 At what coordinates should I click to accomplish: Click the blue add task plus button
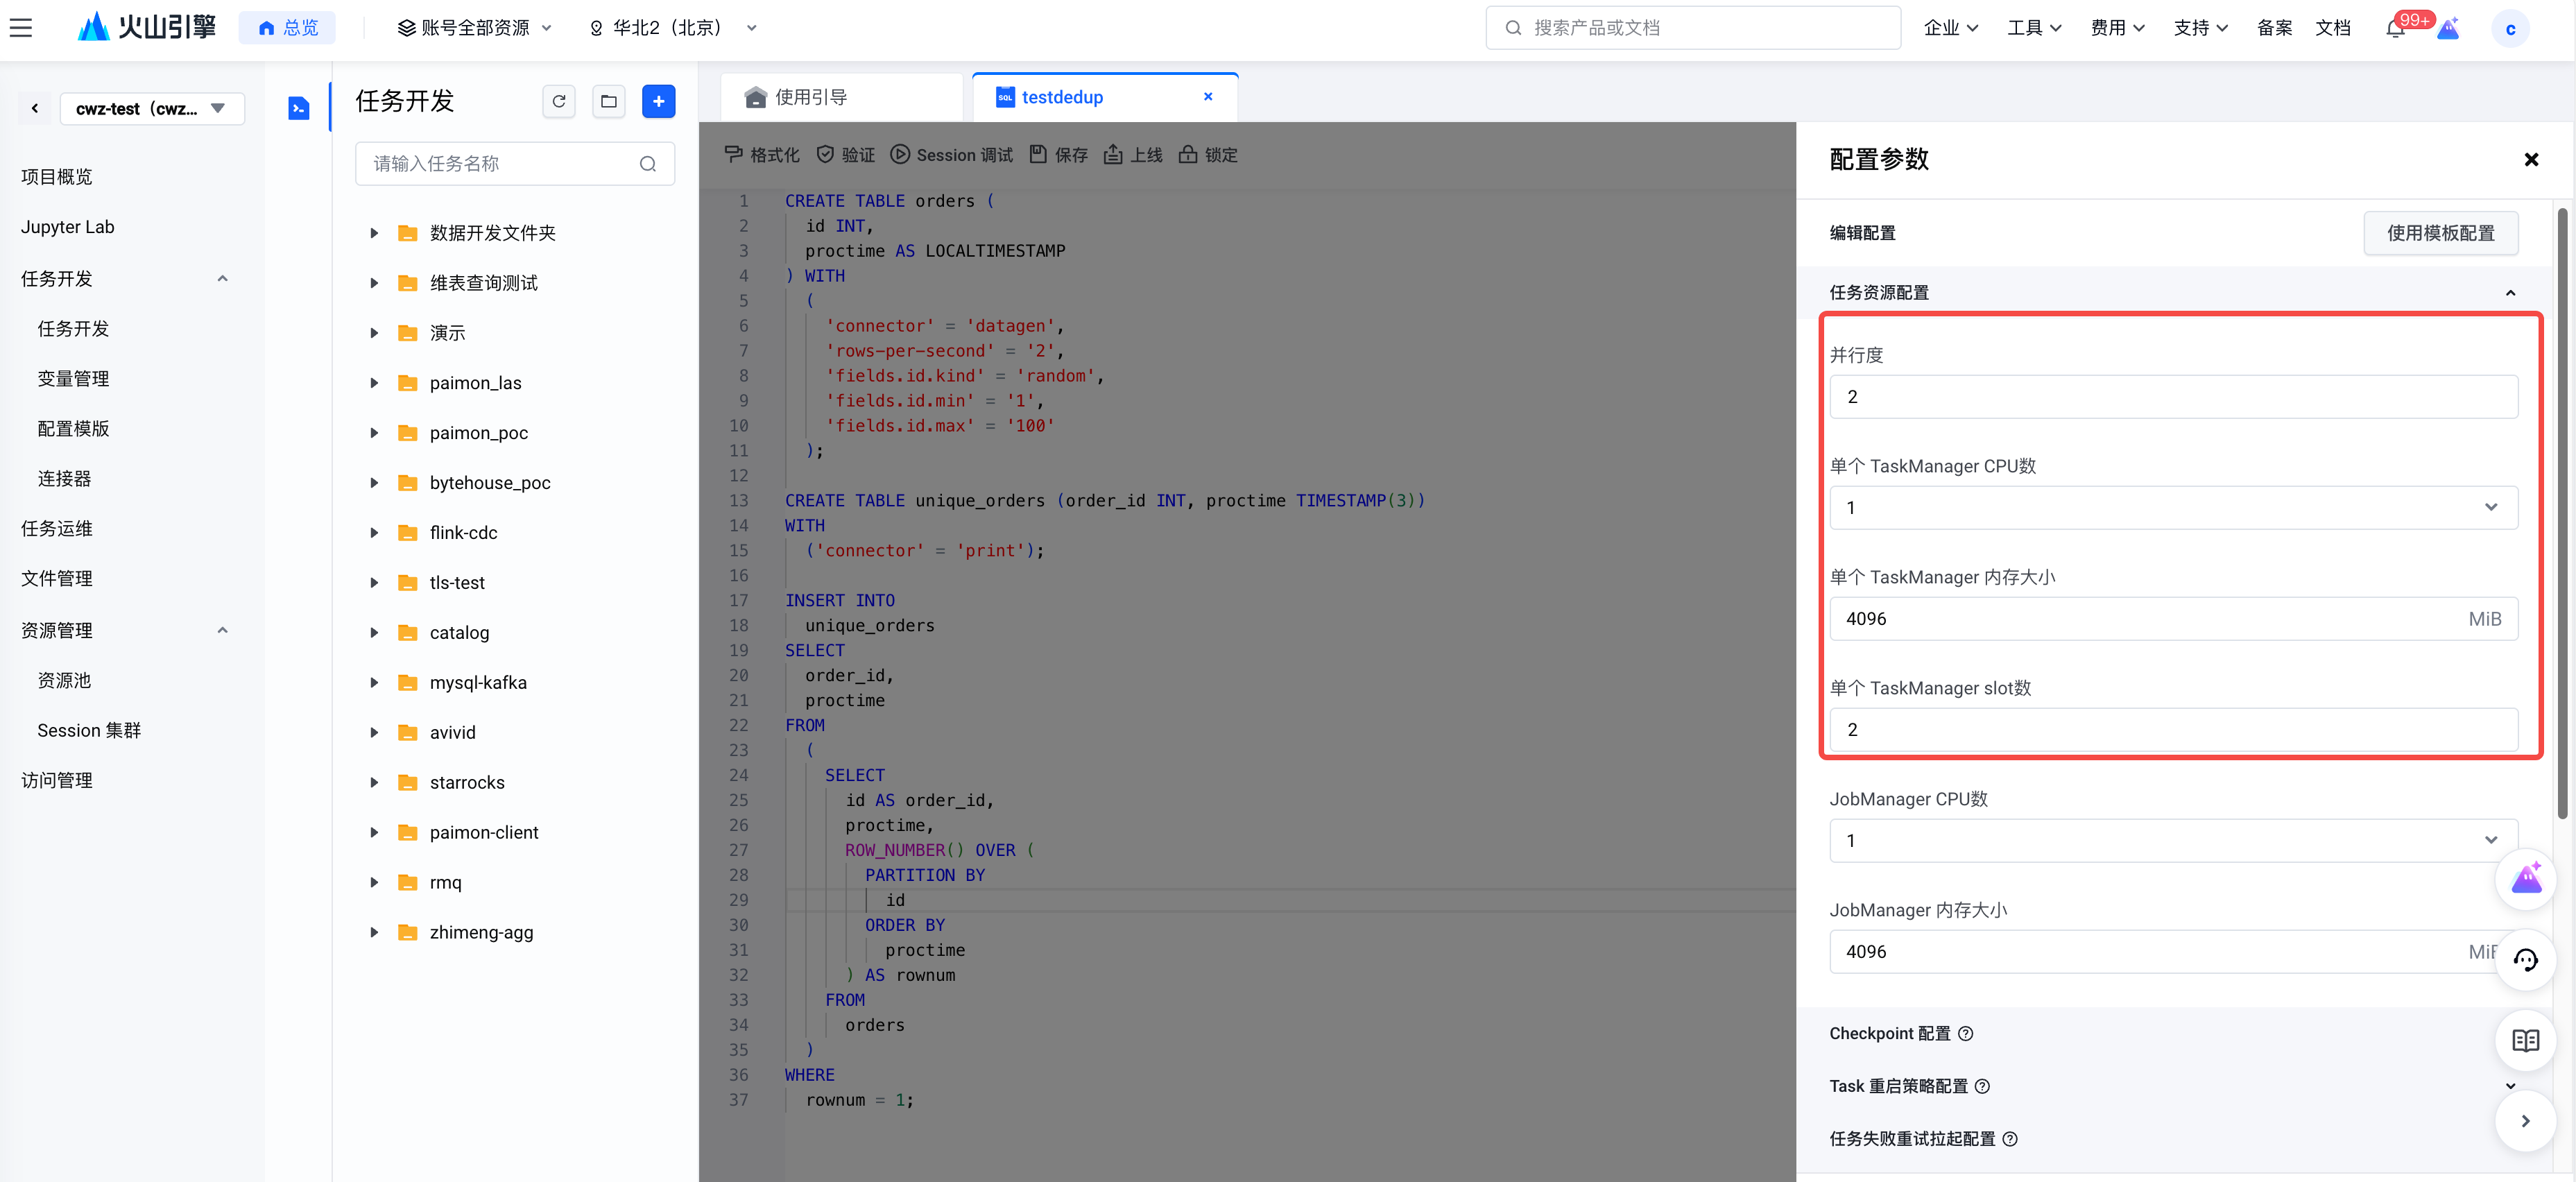tap(658, 101)
